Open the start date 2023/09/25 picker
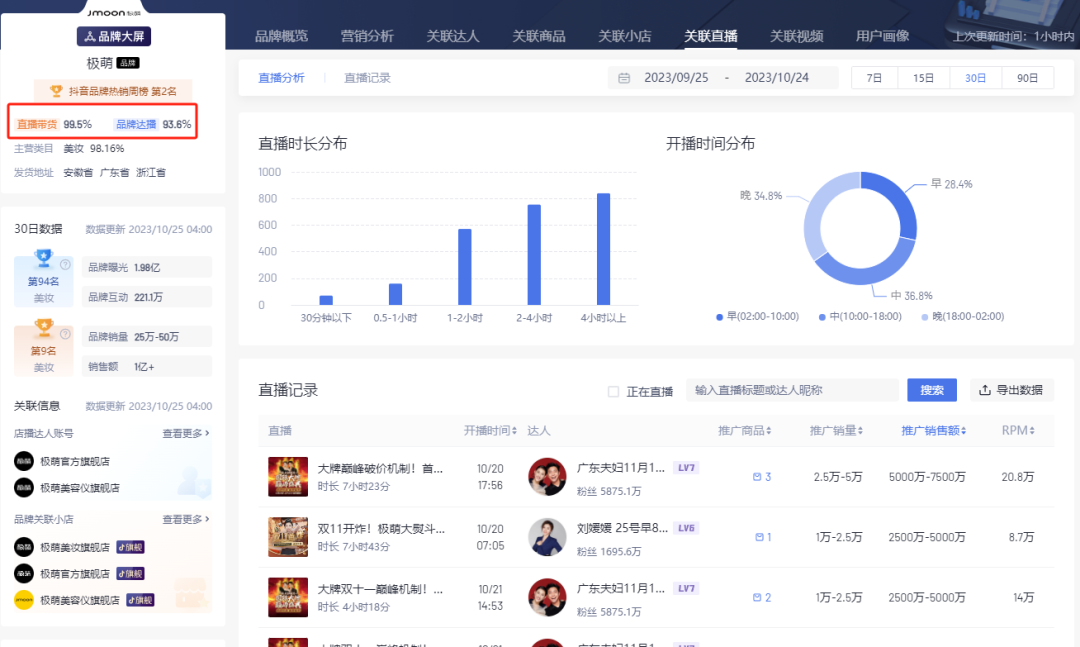 (676, 78)
